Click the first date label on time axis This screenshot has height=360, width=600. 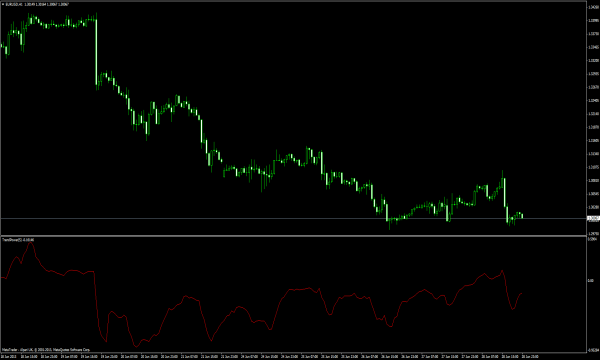[8, 357]
